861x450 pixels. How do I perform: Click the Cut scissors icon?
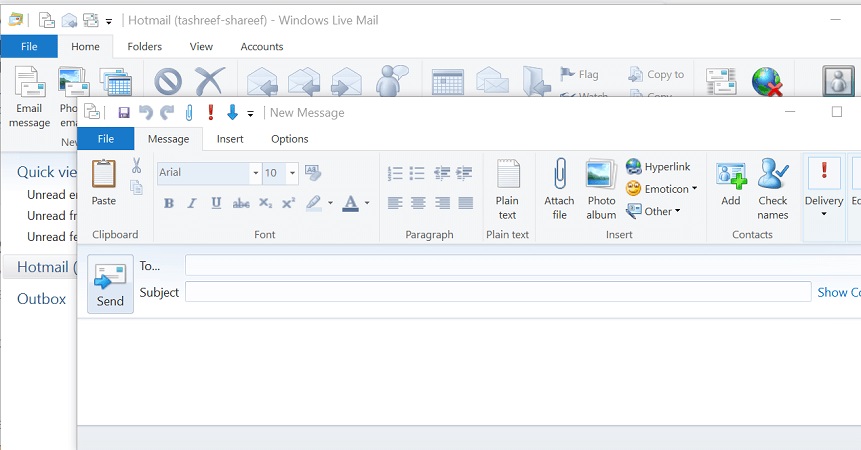point(136,165)
